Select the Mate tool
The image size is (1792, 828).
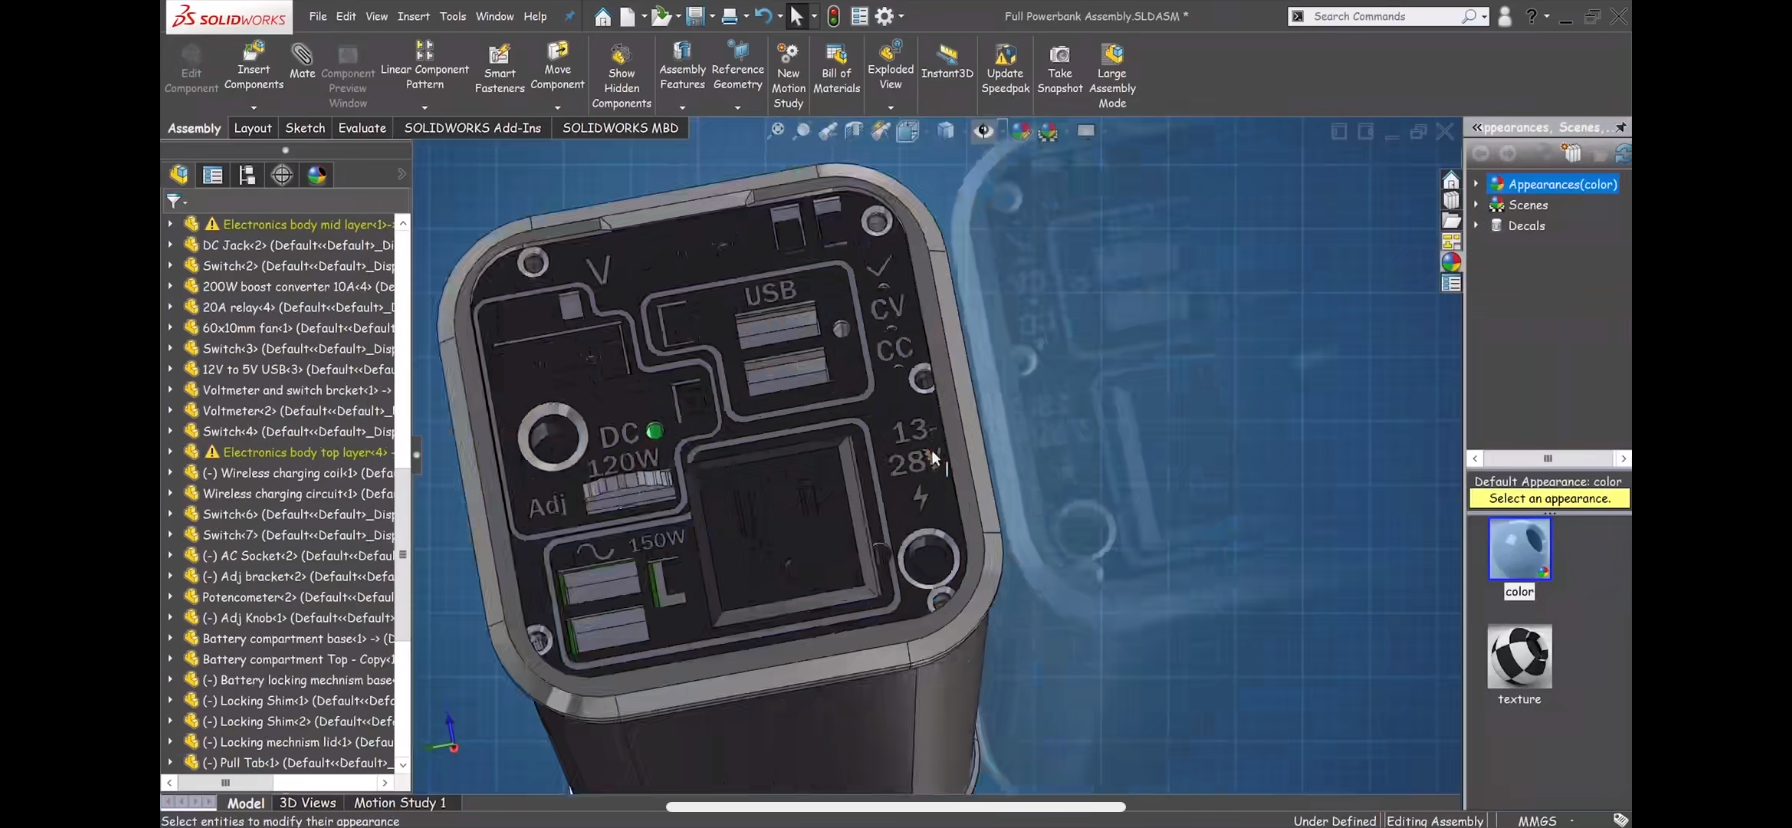302,61
